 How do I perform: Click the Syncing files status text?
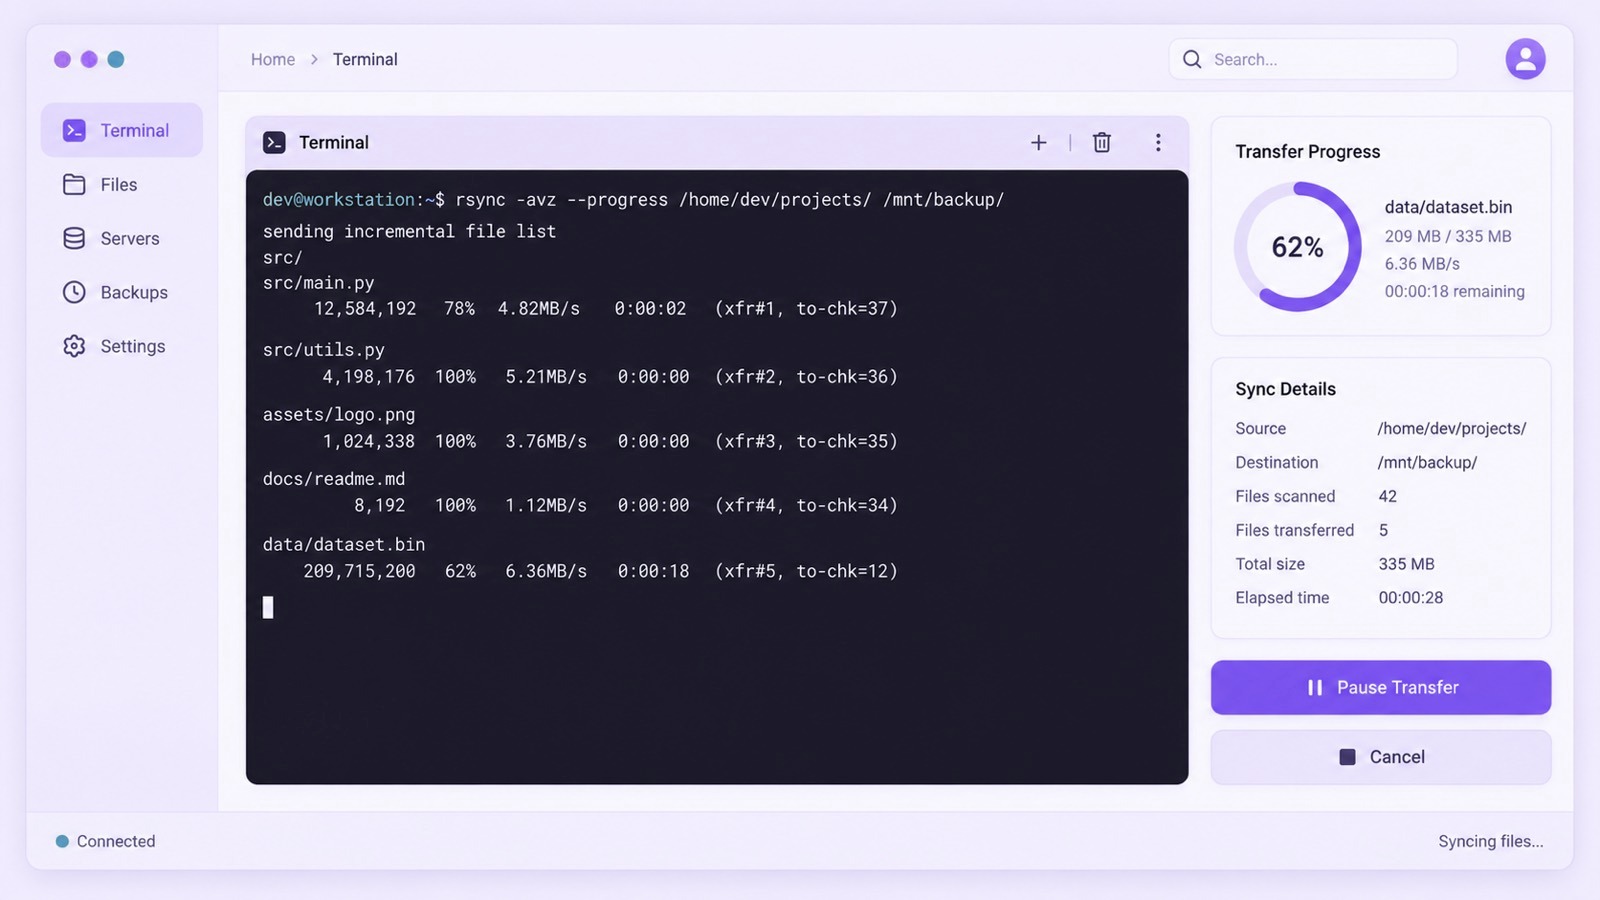click(x=1490, y=841)
